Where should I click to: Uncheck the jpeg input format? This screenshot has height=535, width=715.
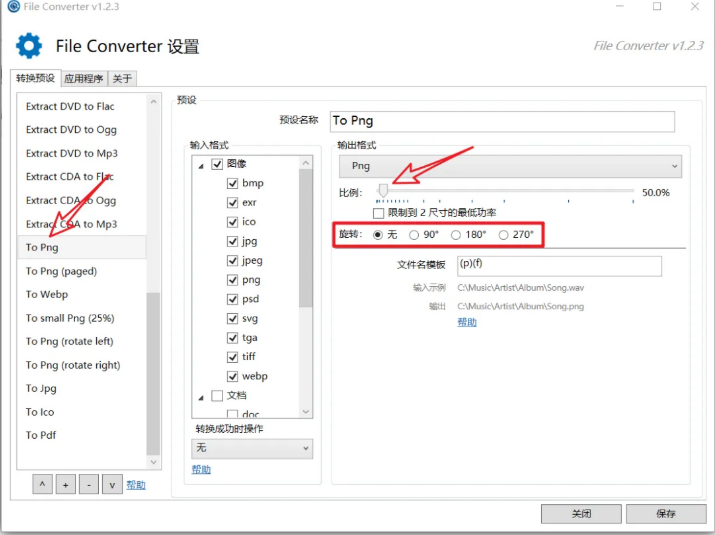[x=233, y=260]
